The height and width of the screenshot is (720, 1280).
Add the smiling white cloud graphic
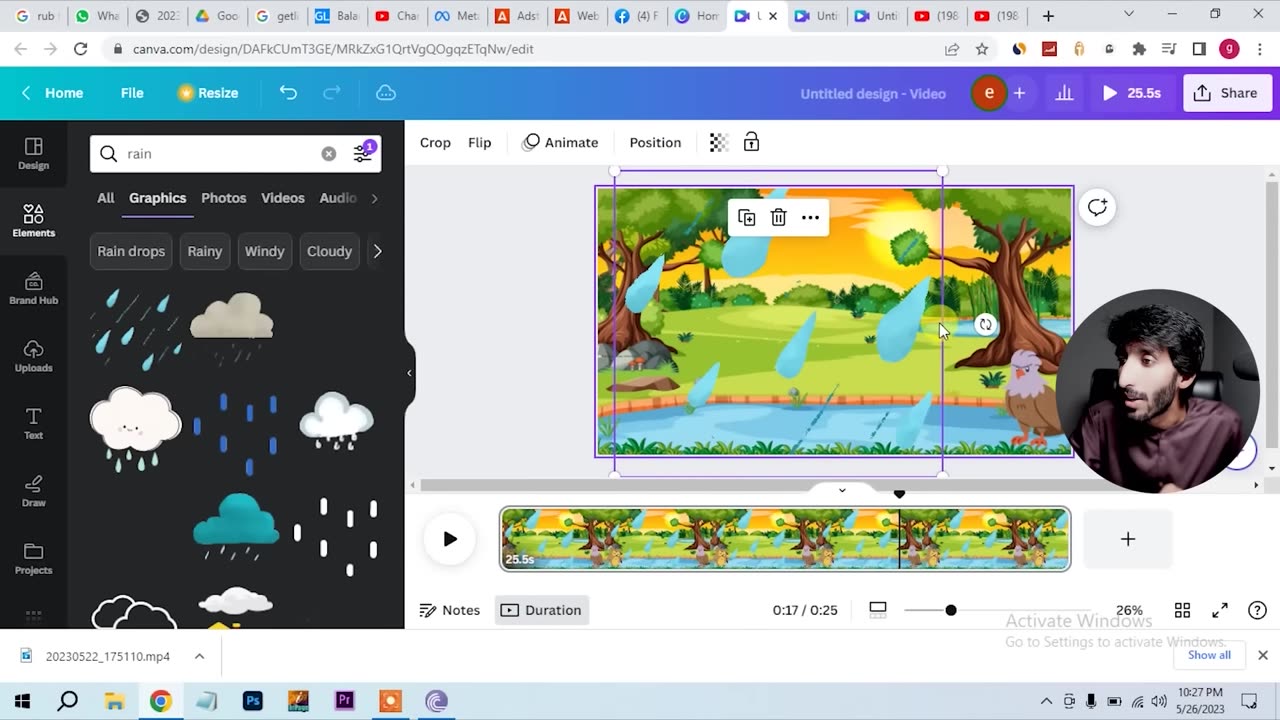pos(135,428)
